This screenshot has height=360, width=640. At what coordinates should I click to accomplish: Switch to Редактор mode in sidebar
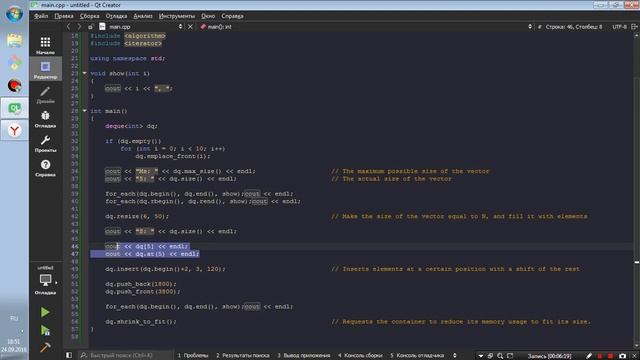pyautogui.click(x=45, y=69)
